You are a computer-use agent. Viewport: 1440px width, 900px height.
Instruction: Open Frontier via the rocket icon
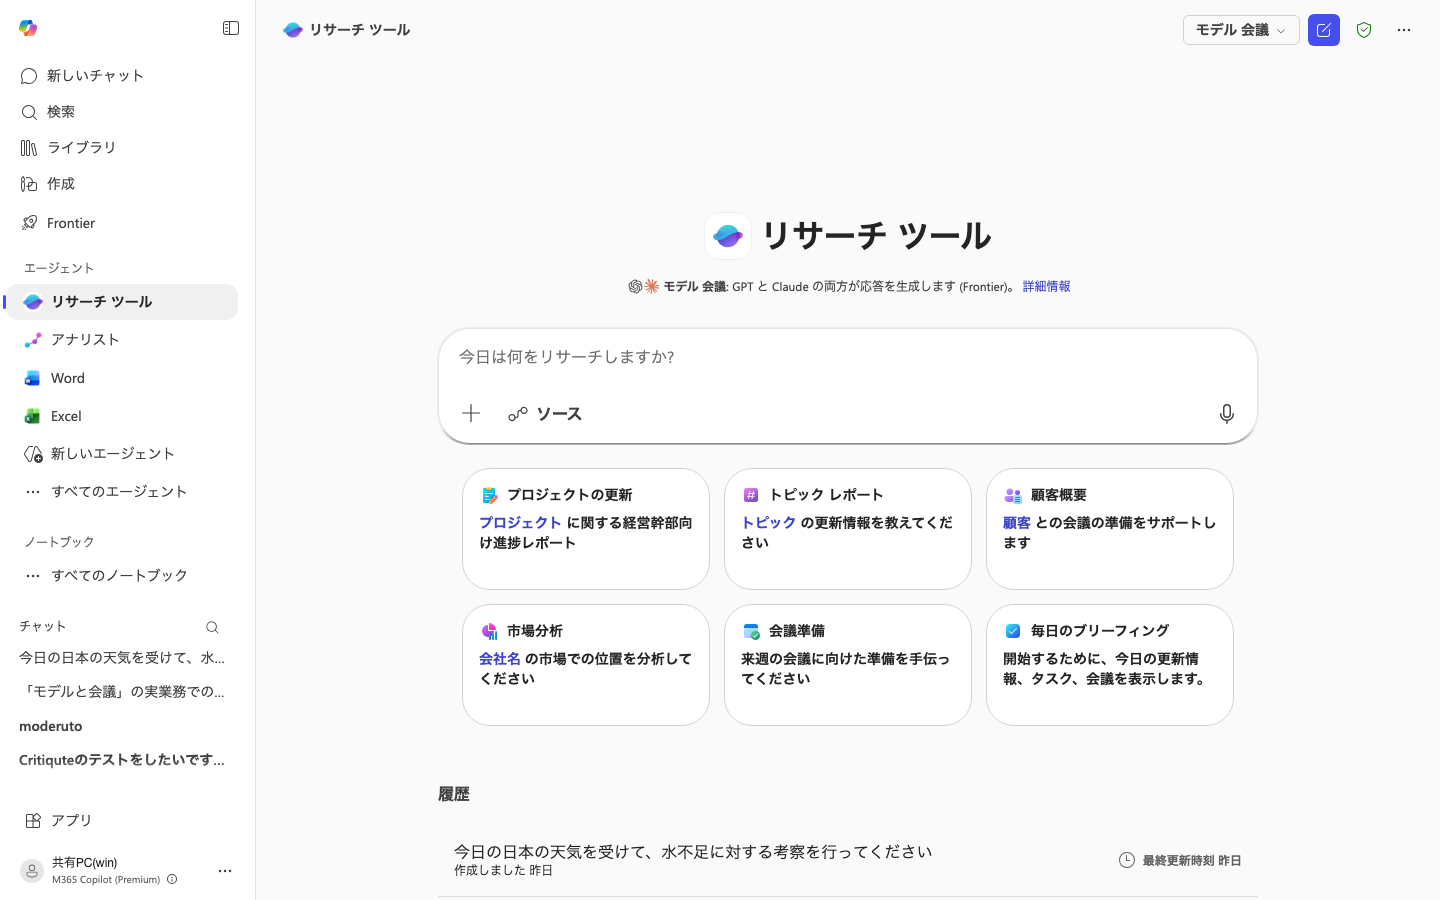tap(30, 222)
